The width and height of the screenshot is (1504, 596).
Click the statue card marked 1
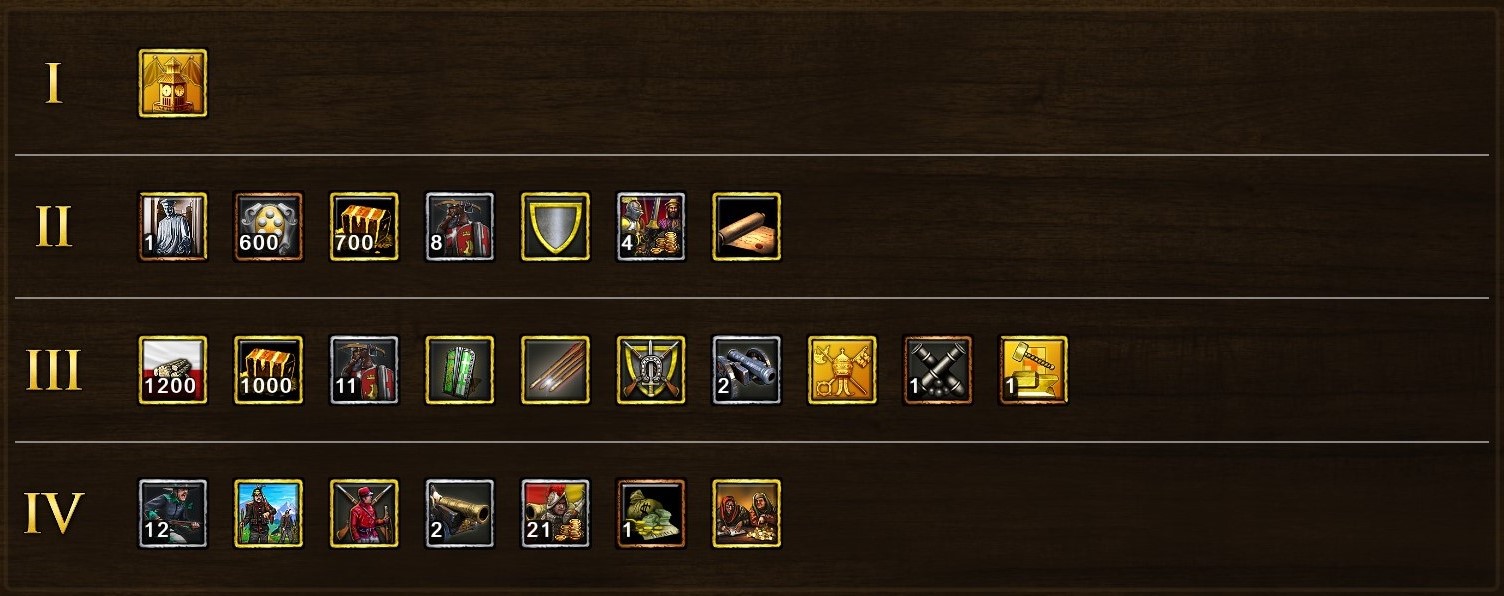click(173, 227)
